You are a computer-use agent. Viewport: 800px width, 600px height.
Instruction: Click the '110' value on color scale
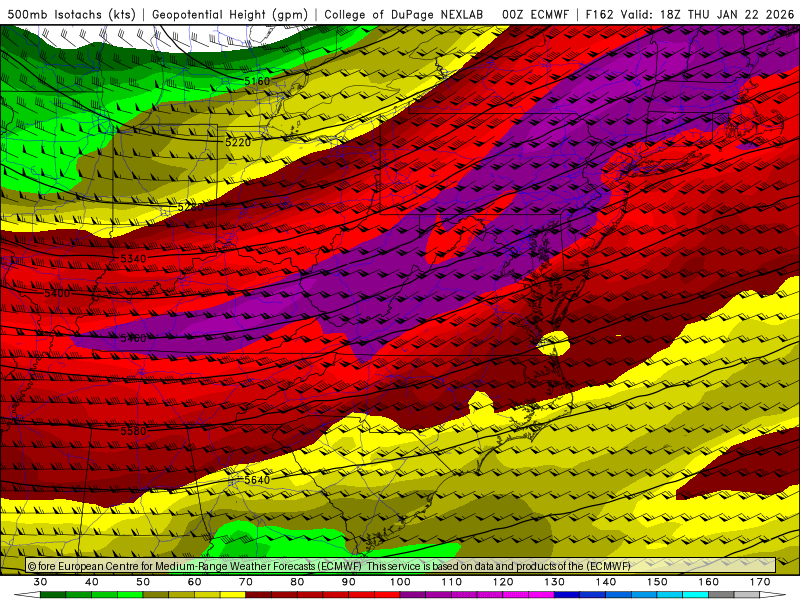coord(452,582)
